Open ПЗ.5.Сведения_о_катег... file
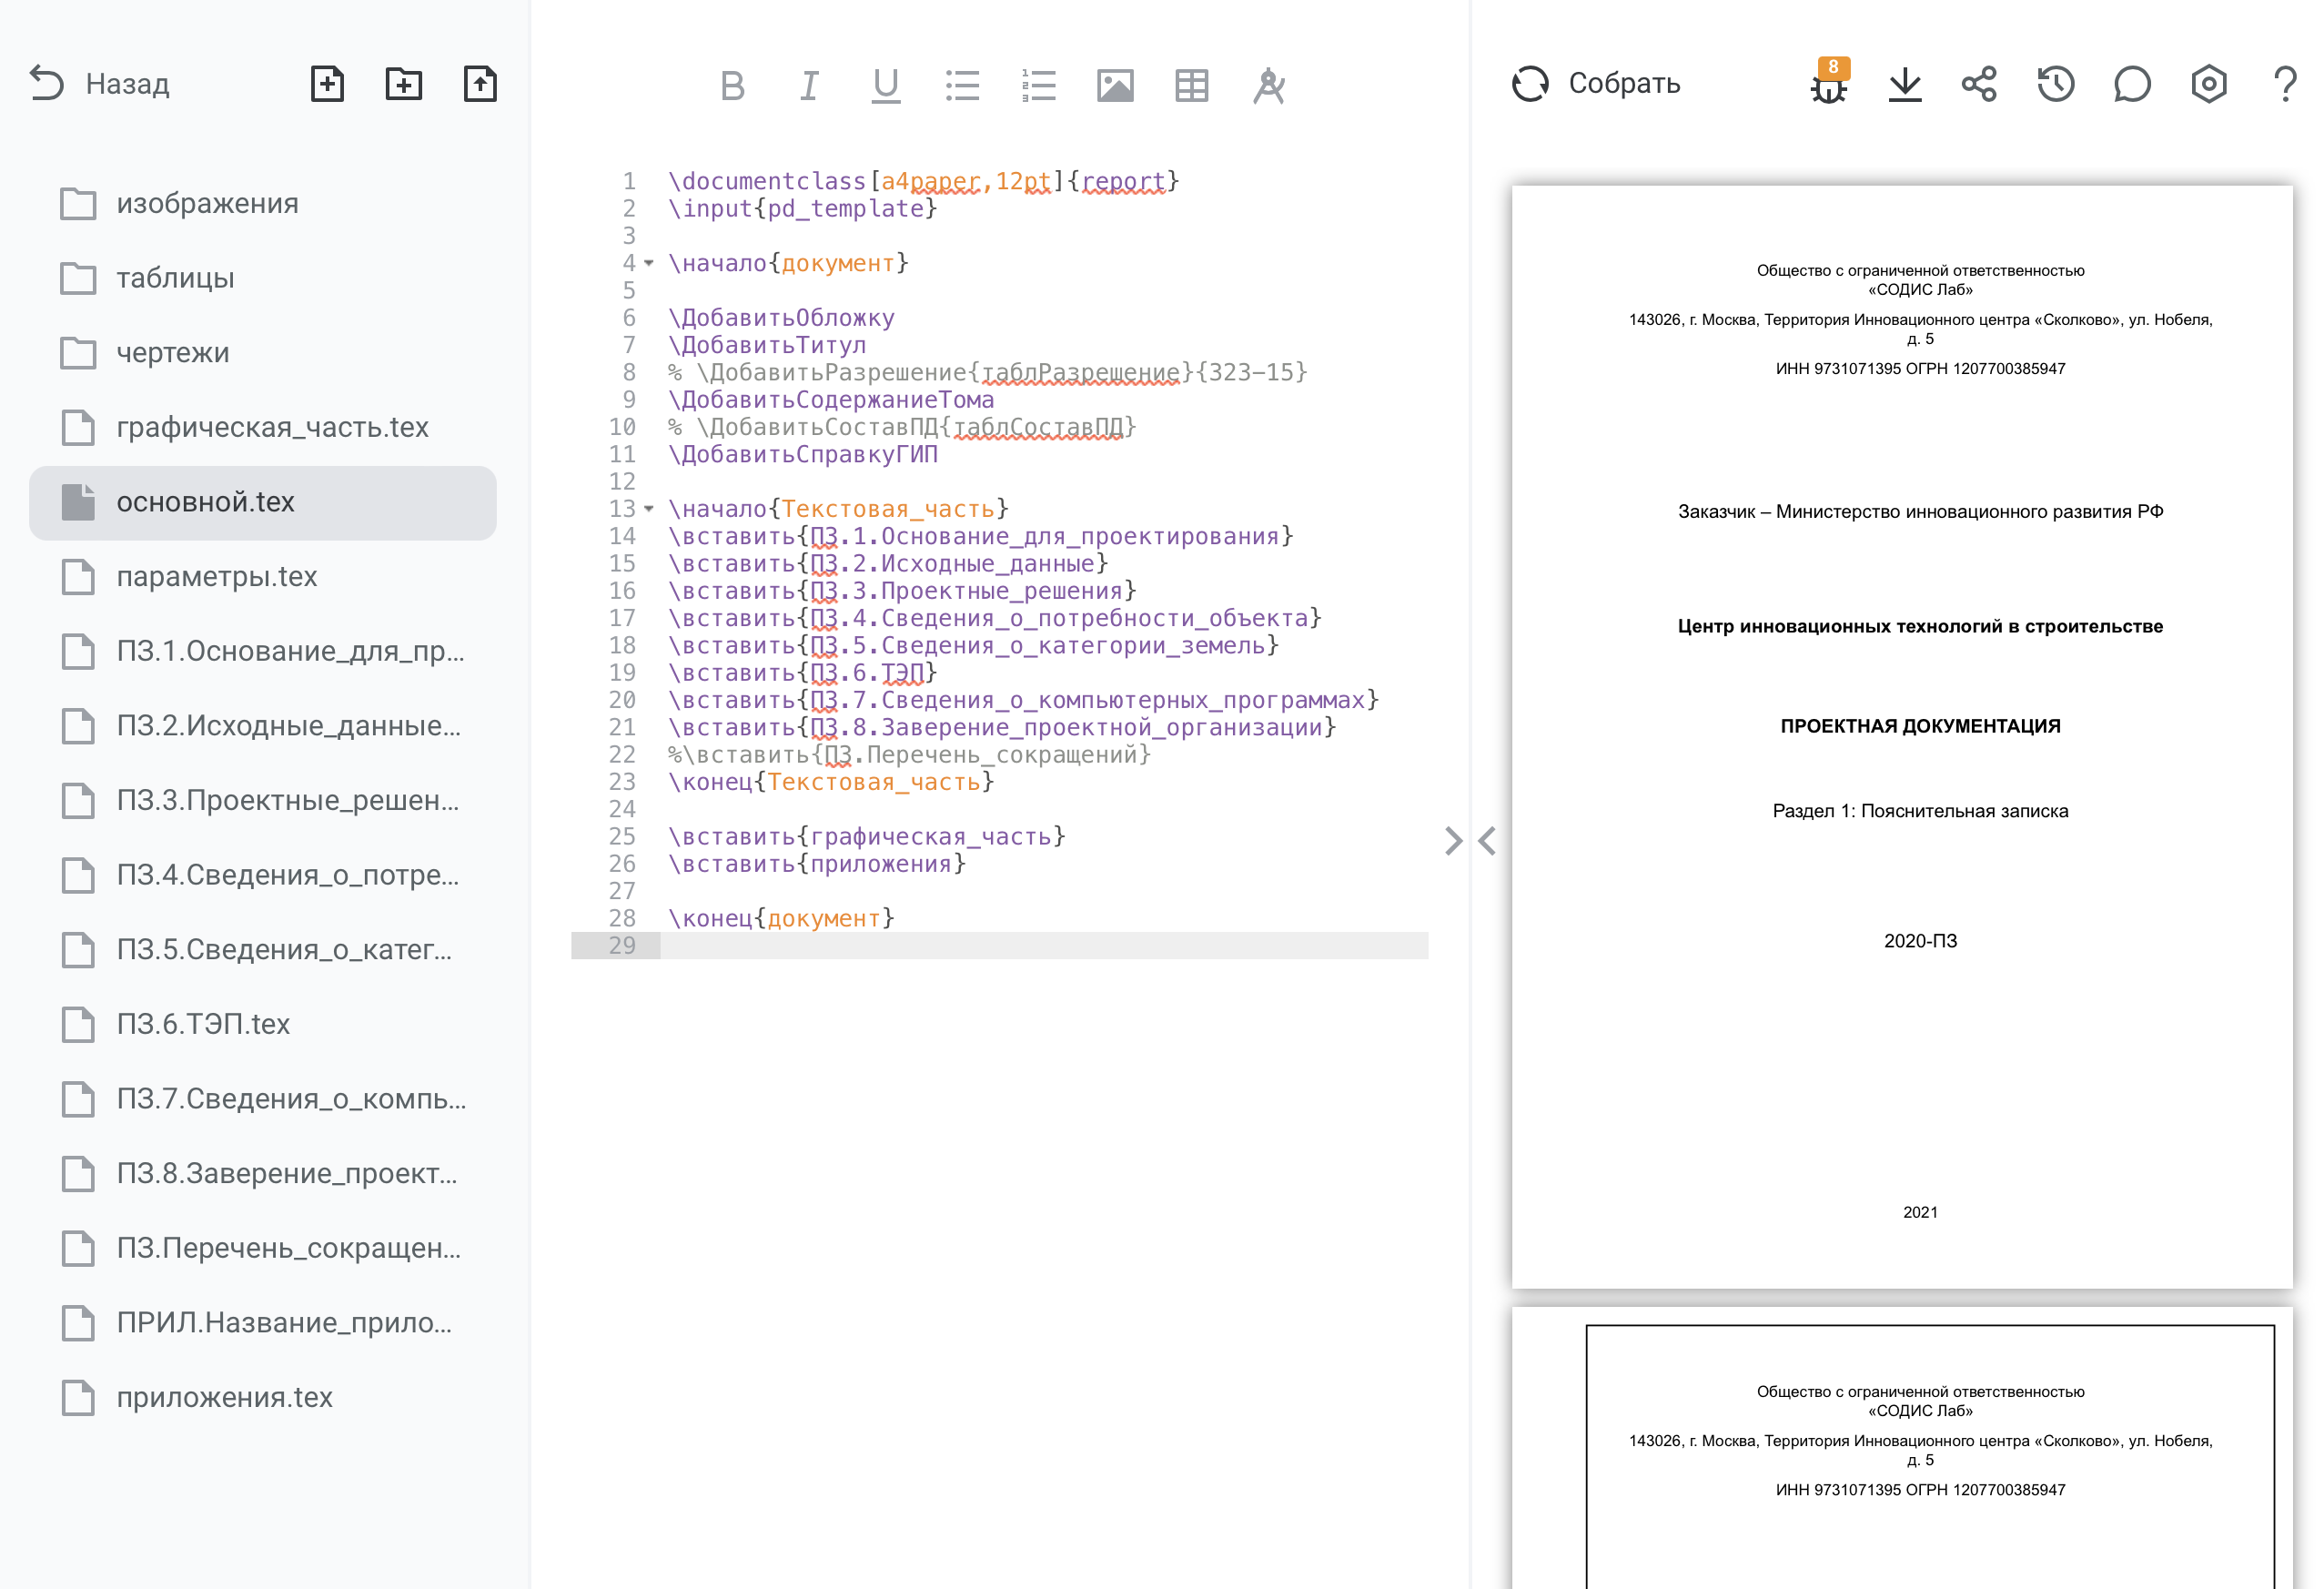This screenshot has width=2324, height=1589. pos(263,950)
